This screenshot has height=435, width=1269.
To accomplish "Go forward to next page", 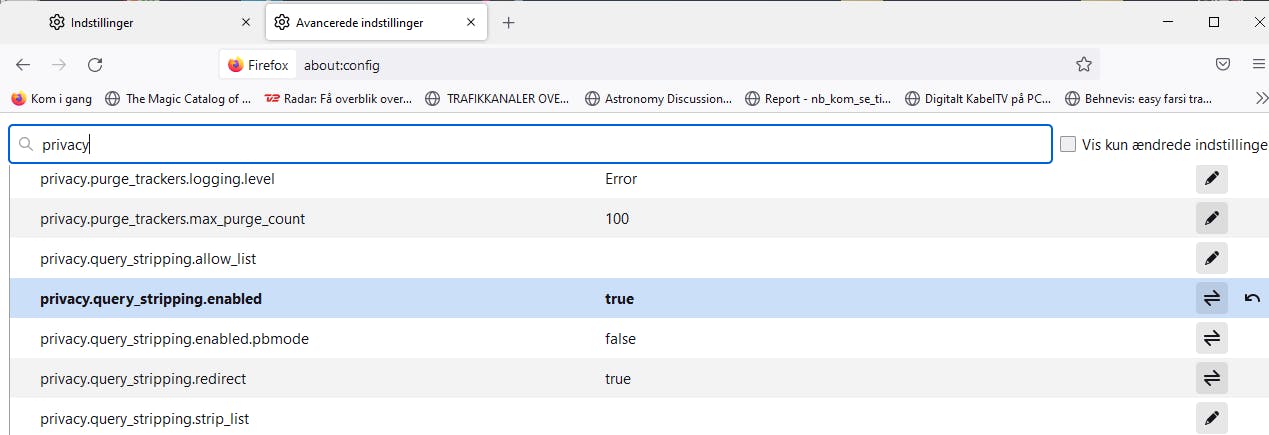I will (x=59, y=65).
